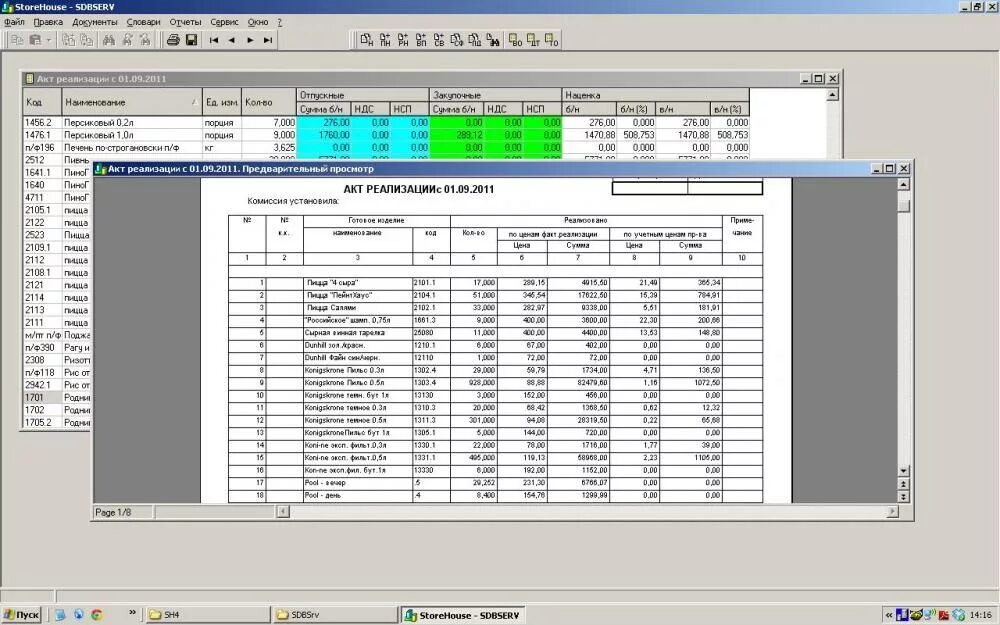Click the binoculars Find icon
The height and width of the screenshot is (625, 1000).
108,40
